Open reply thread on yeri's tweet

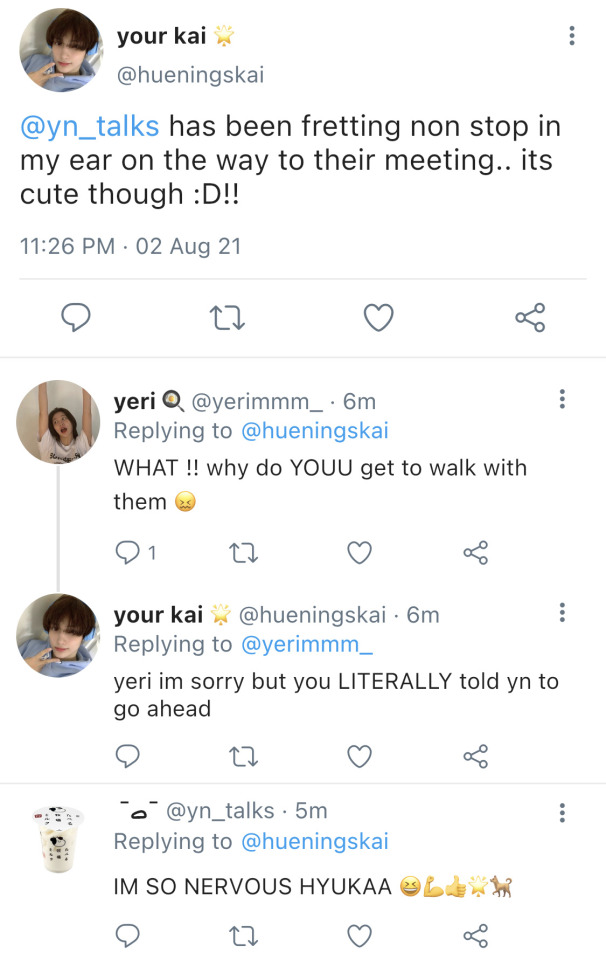[x=129, y=552]
